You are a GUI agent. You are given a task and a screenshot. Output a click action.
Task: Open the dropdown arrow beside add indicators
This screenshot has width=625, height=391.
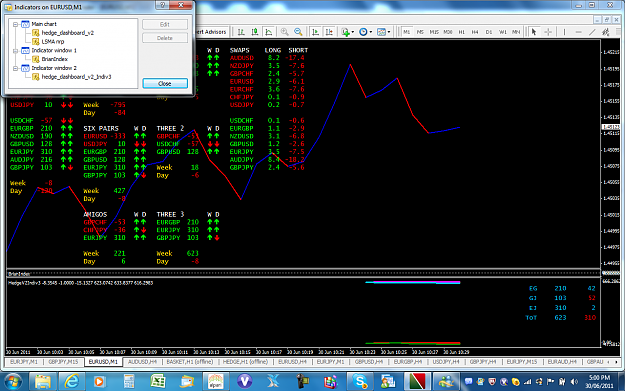click(x=353, y=32)
